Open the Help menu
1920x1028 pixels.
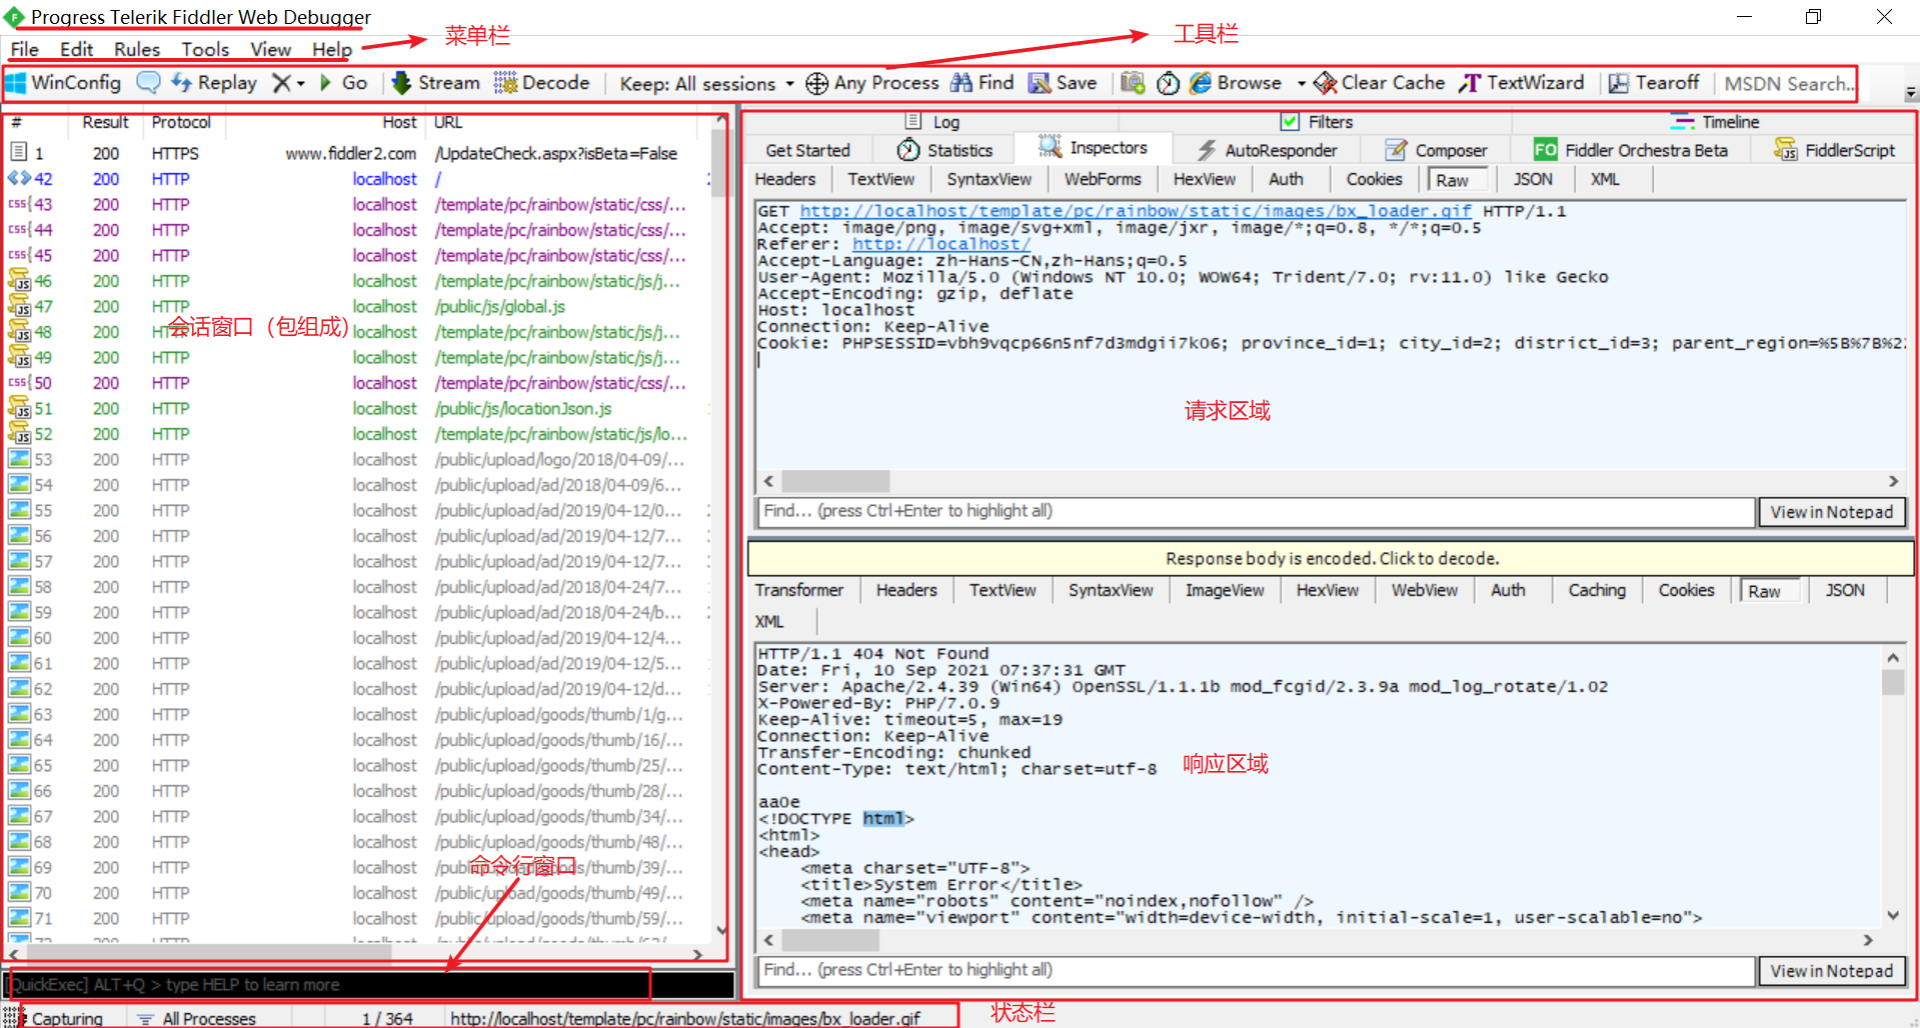pos(332,49)
